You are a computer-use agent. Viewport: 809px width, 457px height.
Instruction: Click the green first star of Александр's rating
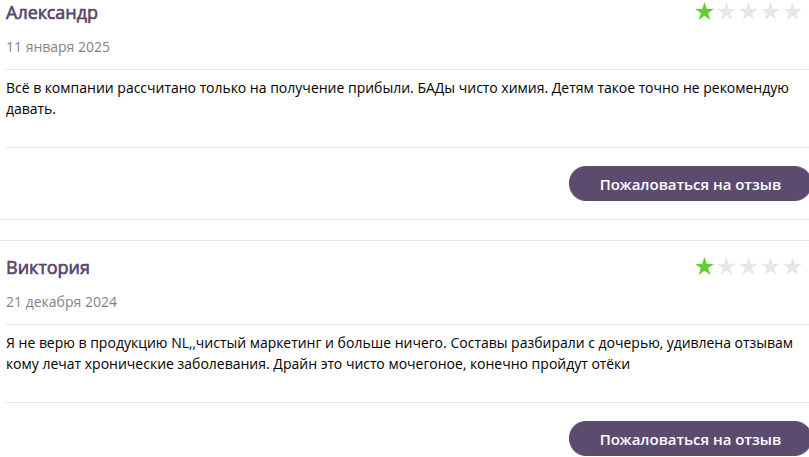pos(705,12)
